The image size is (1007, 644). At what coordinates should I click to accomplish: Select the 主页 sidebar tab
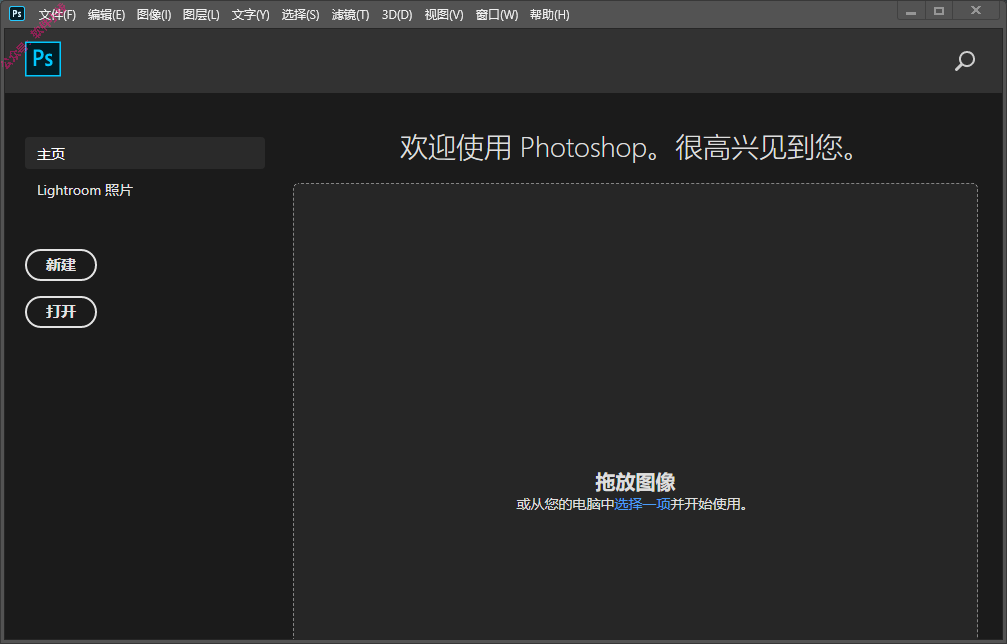144,153
